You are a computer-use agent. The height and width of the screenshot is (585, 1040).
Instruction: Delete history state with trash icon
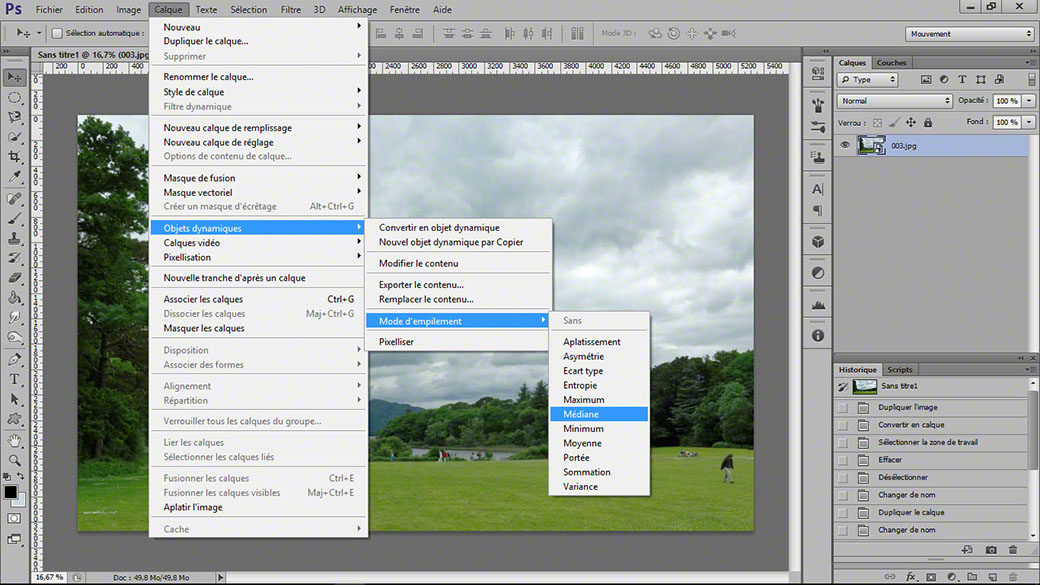1013,550
